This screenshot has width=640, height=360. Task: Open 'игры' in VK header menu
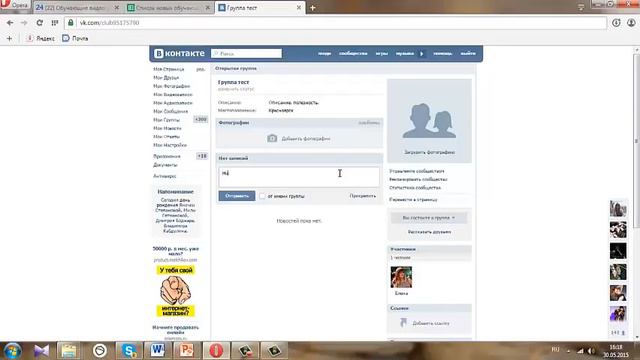382,53
